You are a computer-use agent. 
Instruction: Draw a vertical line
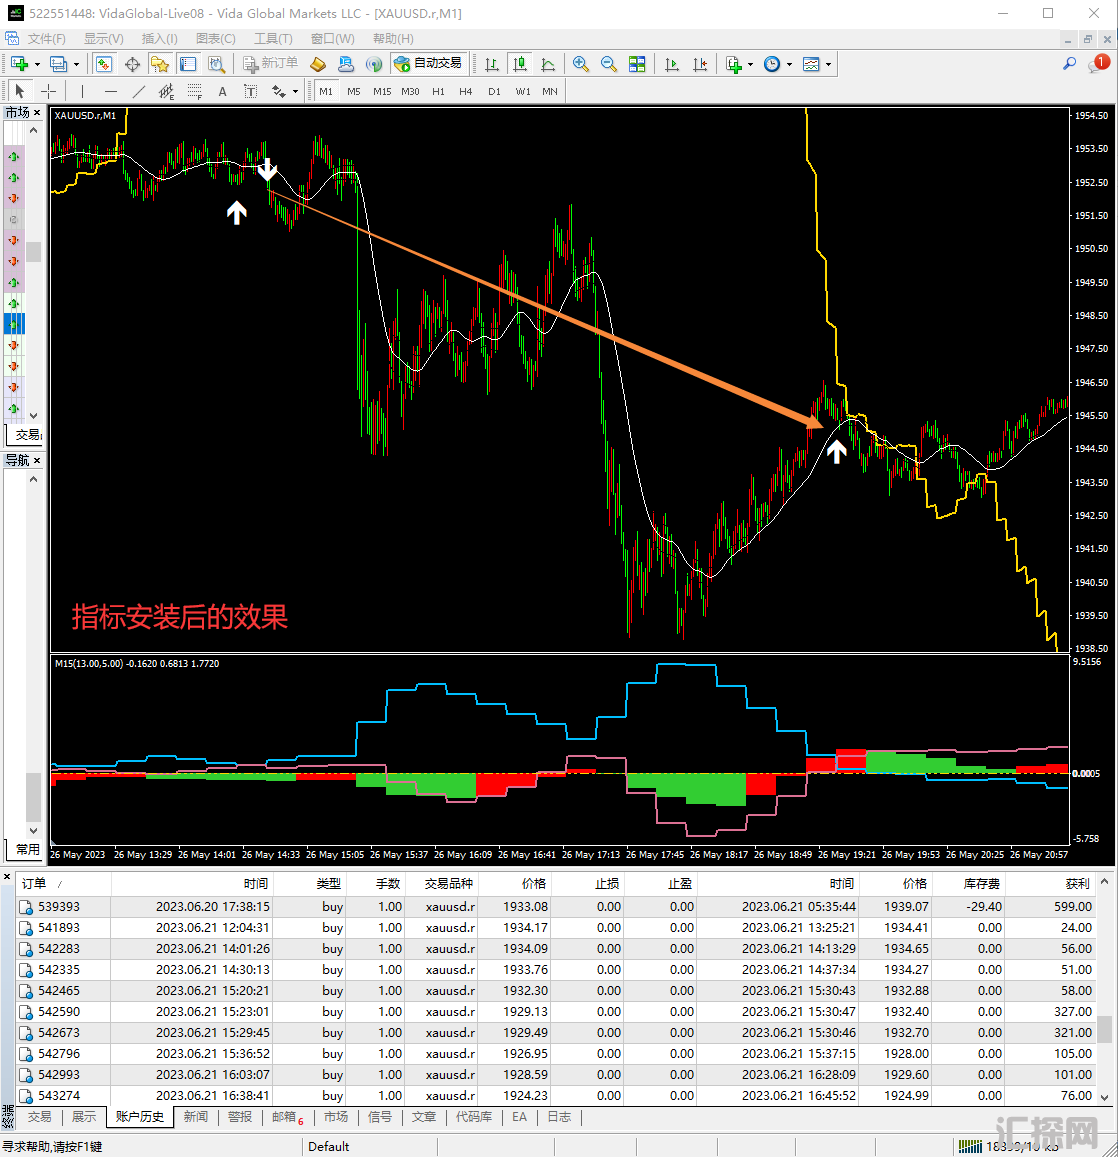[x=82, y=91]
